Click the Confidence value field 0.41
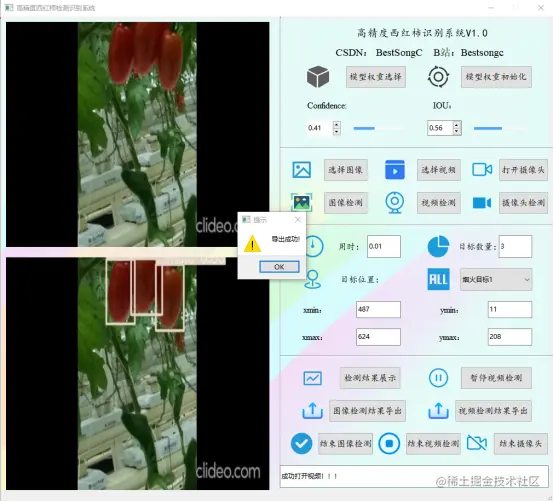554x502 pixels. click(x=319, y=128)
